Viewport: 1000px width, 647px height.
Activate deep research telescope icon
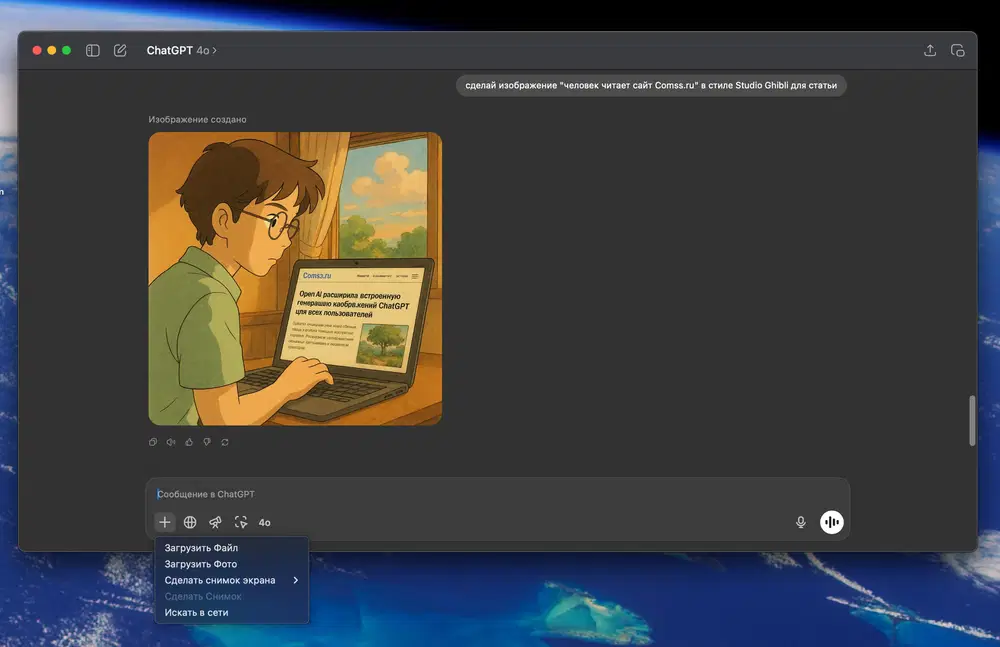tap(215, 522)
